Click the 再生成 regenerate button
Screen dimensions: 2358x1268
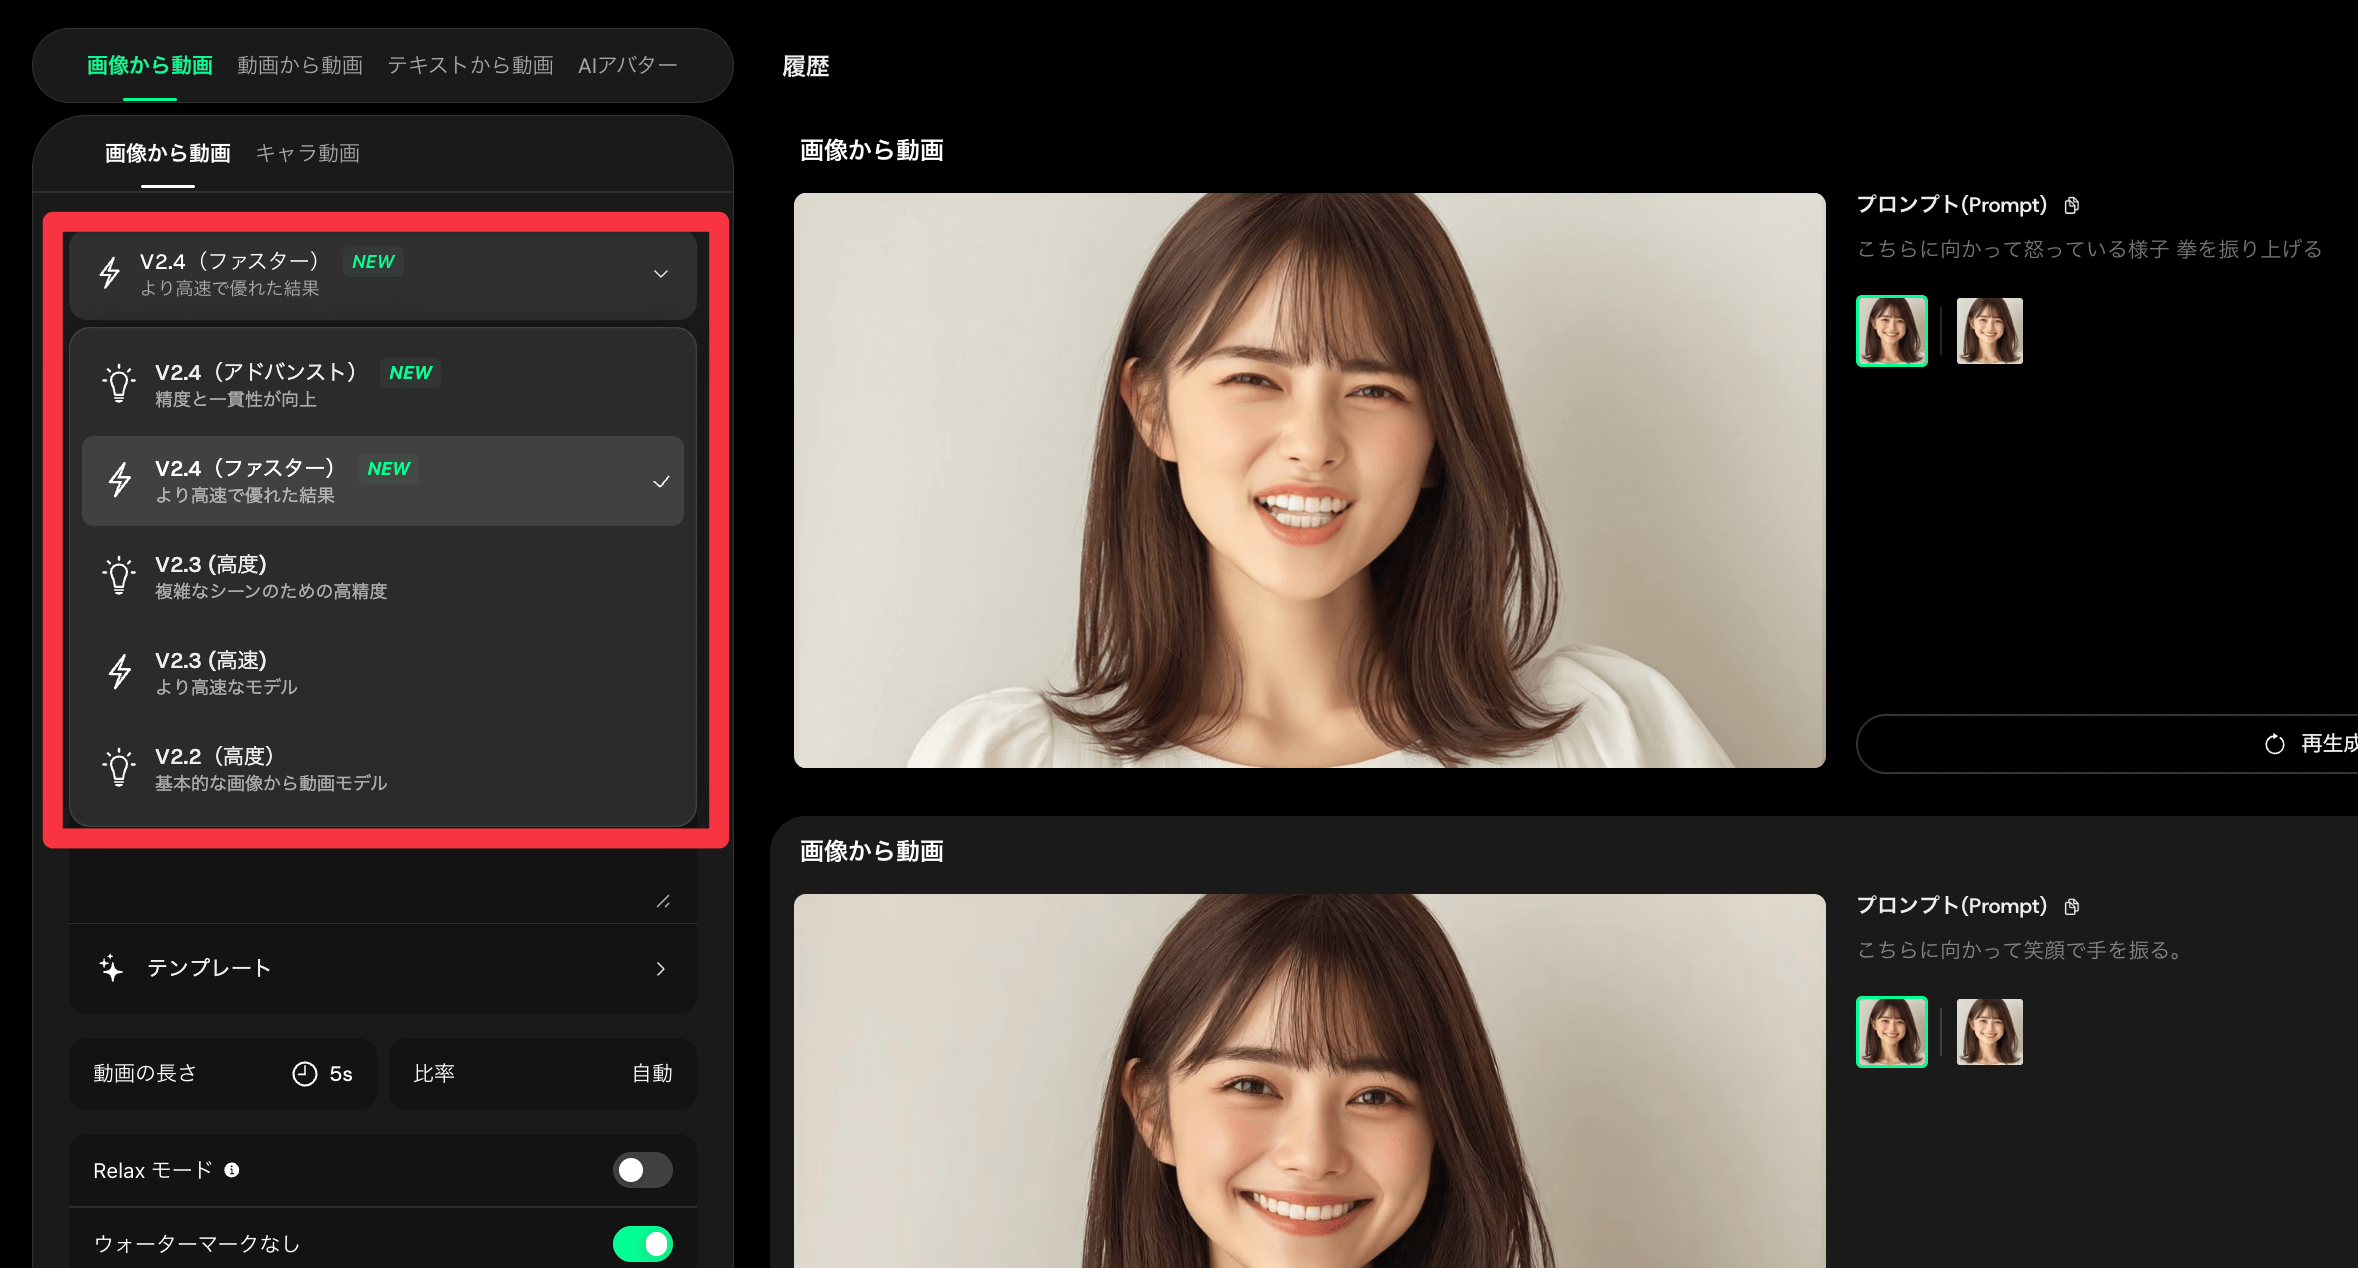[2310, 744]
